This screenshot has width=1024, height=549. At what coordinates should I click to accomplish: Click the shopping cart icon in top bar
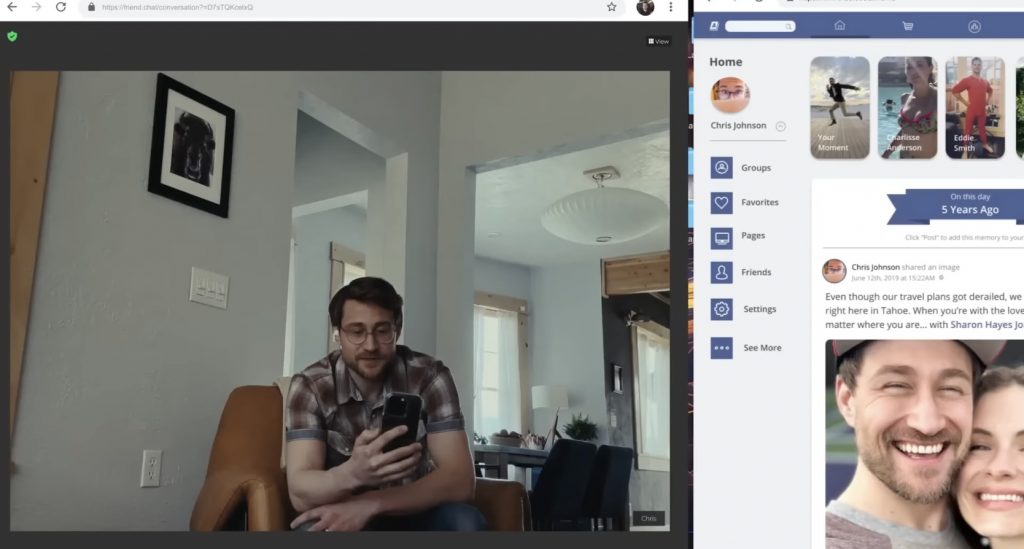[907, 26]
